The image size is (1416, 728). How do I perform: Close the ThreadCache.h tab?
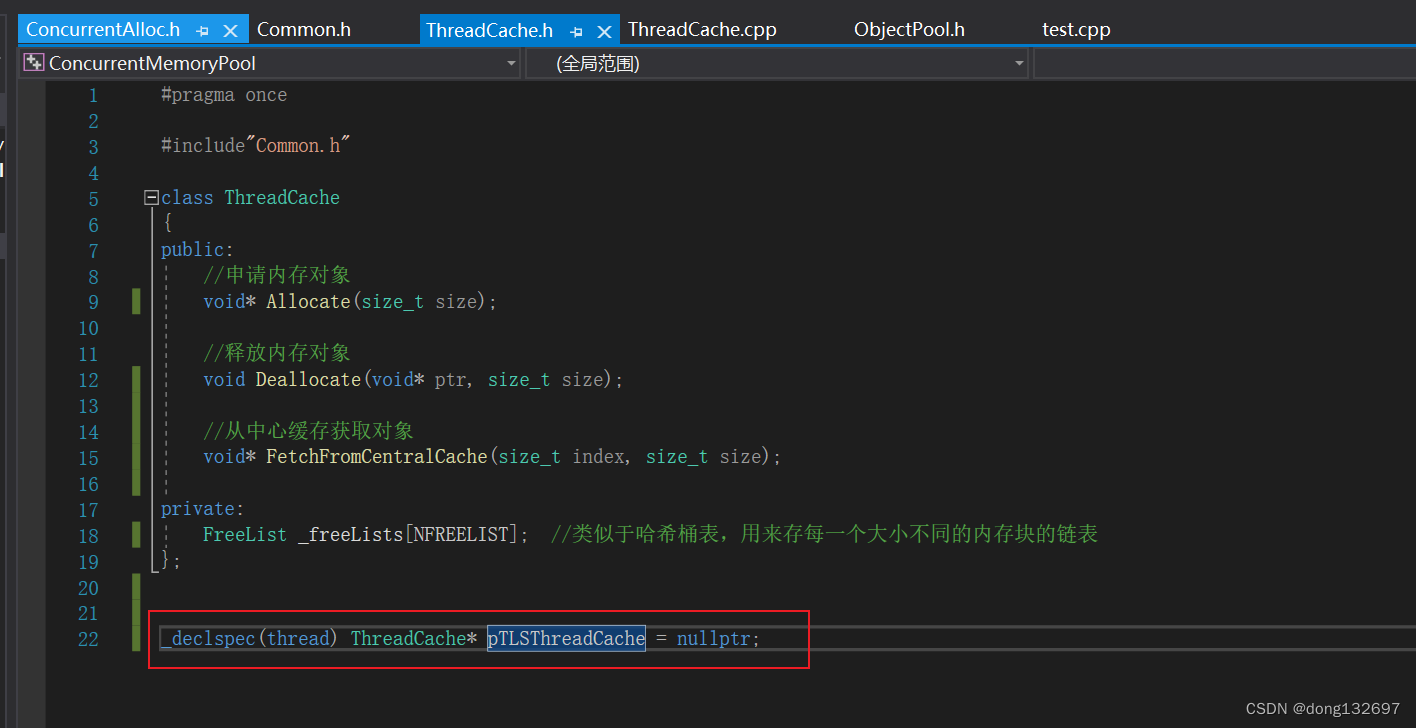coord(603,31)
